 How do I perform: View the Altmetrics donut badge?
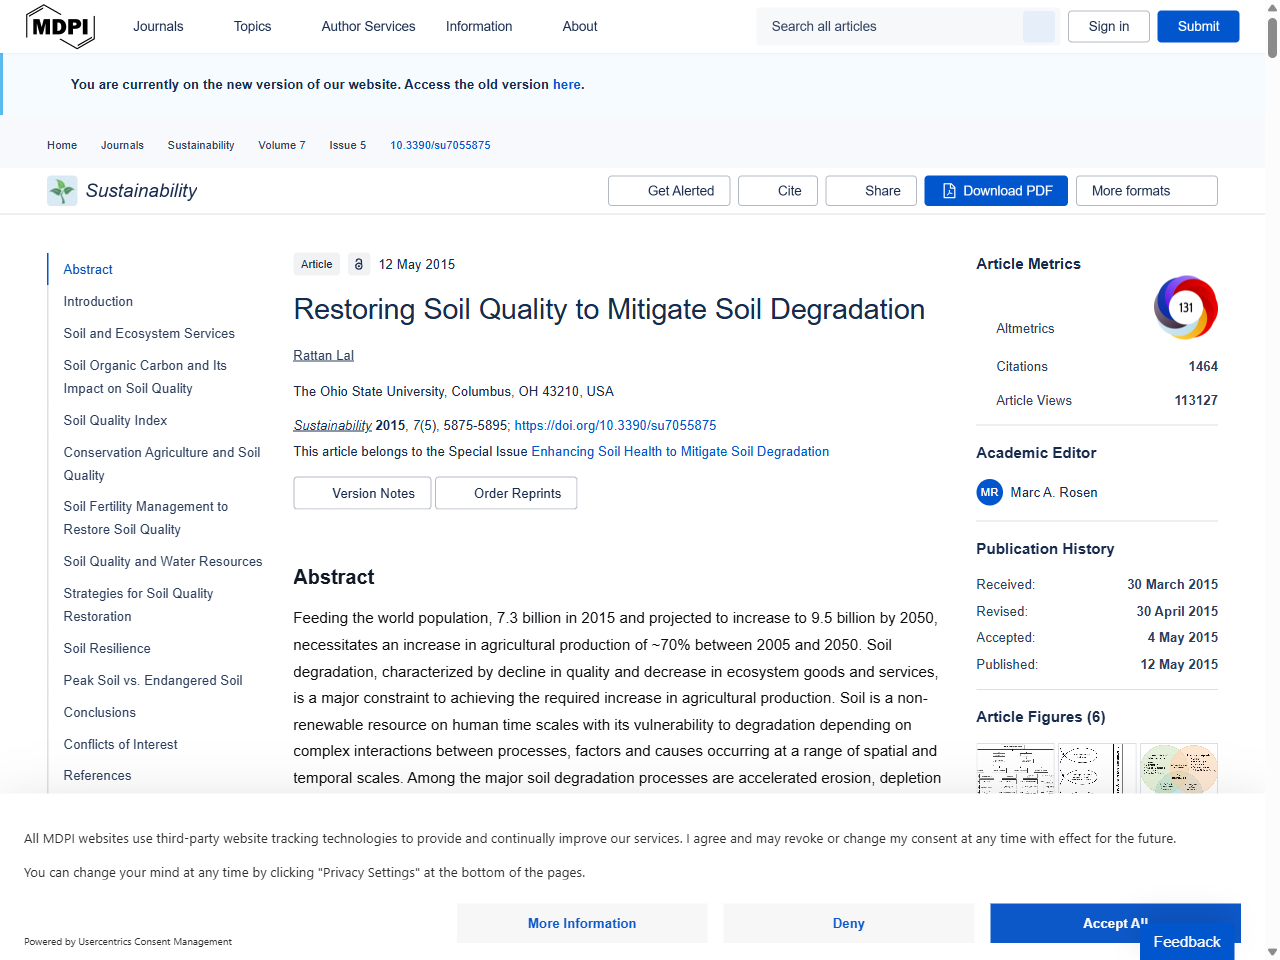1185,307
